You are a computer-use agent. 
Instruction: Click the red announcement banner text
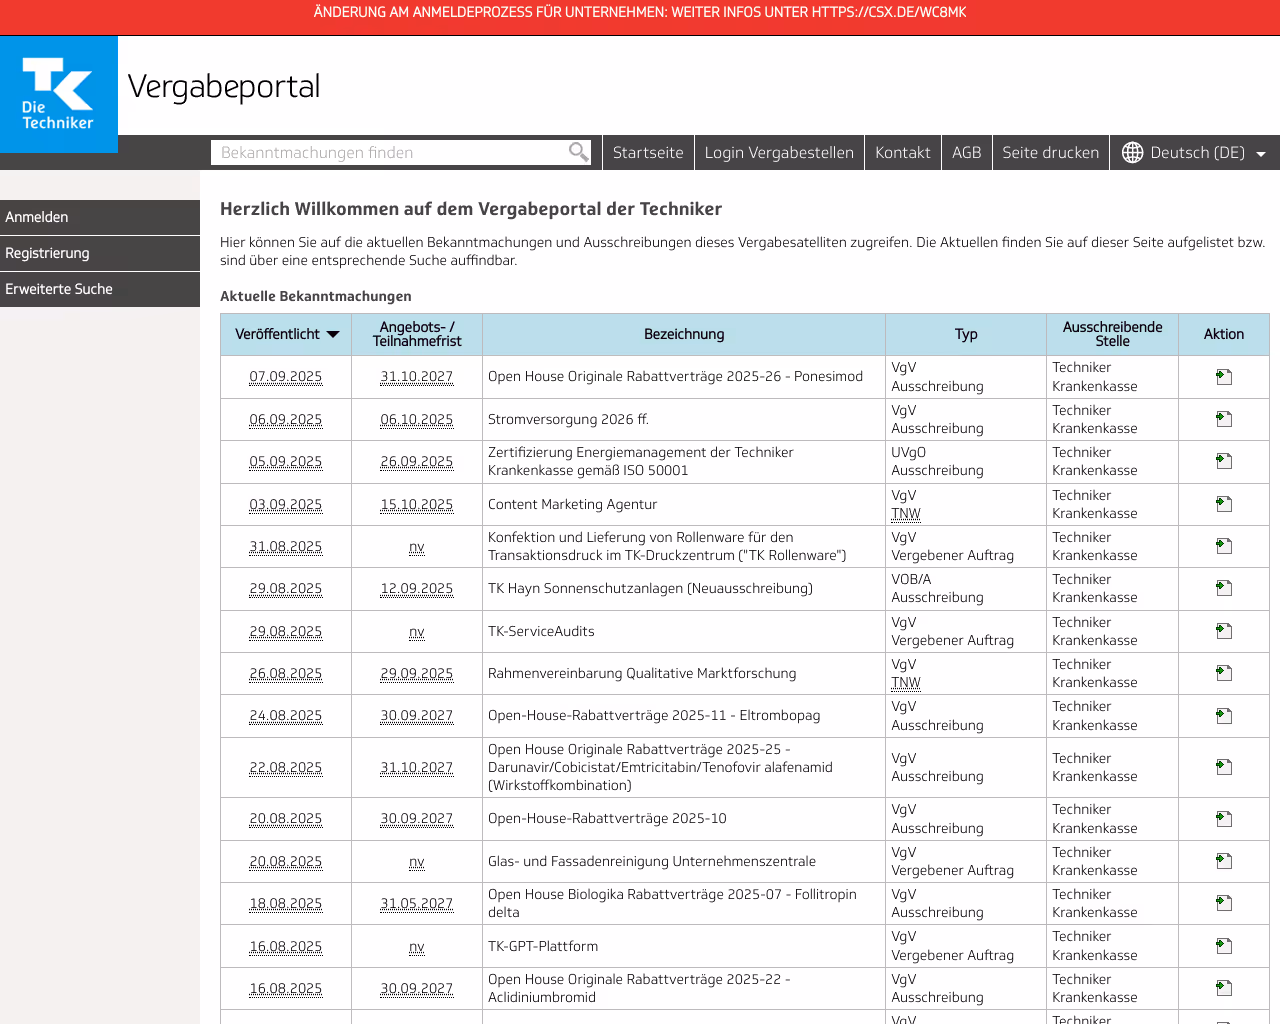click(x=640, y=12)
